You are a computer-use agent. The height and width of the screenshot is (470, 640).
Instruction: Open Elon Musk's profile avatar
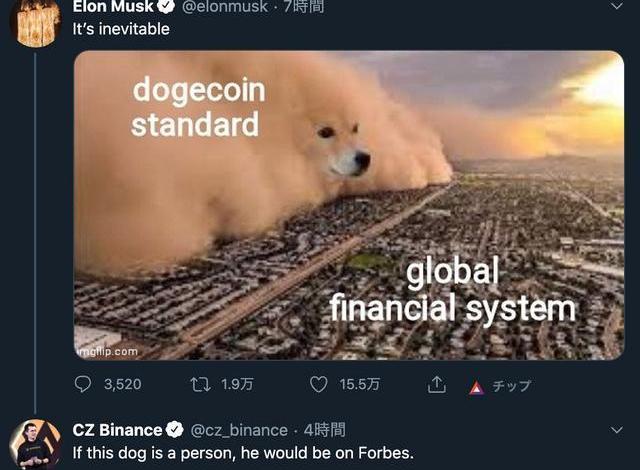click(35, 22)
